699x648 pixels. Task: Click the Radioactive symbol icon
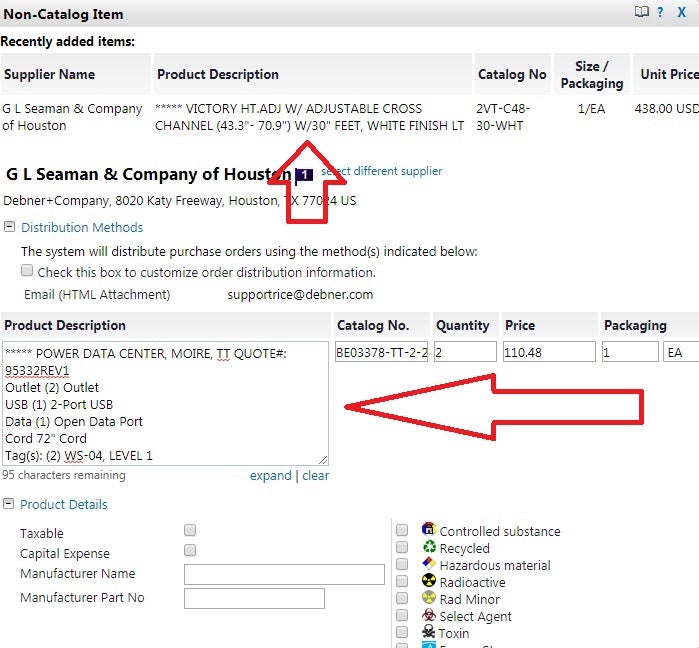(x=428, y=580)
